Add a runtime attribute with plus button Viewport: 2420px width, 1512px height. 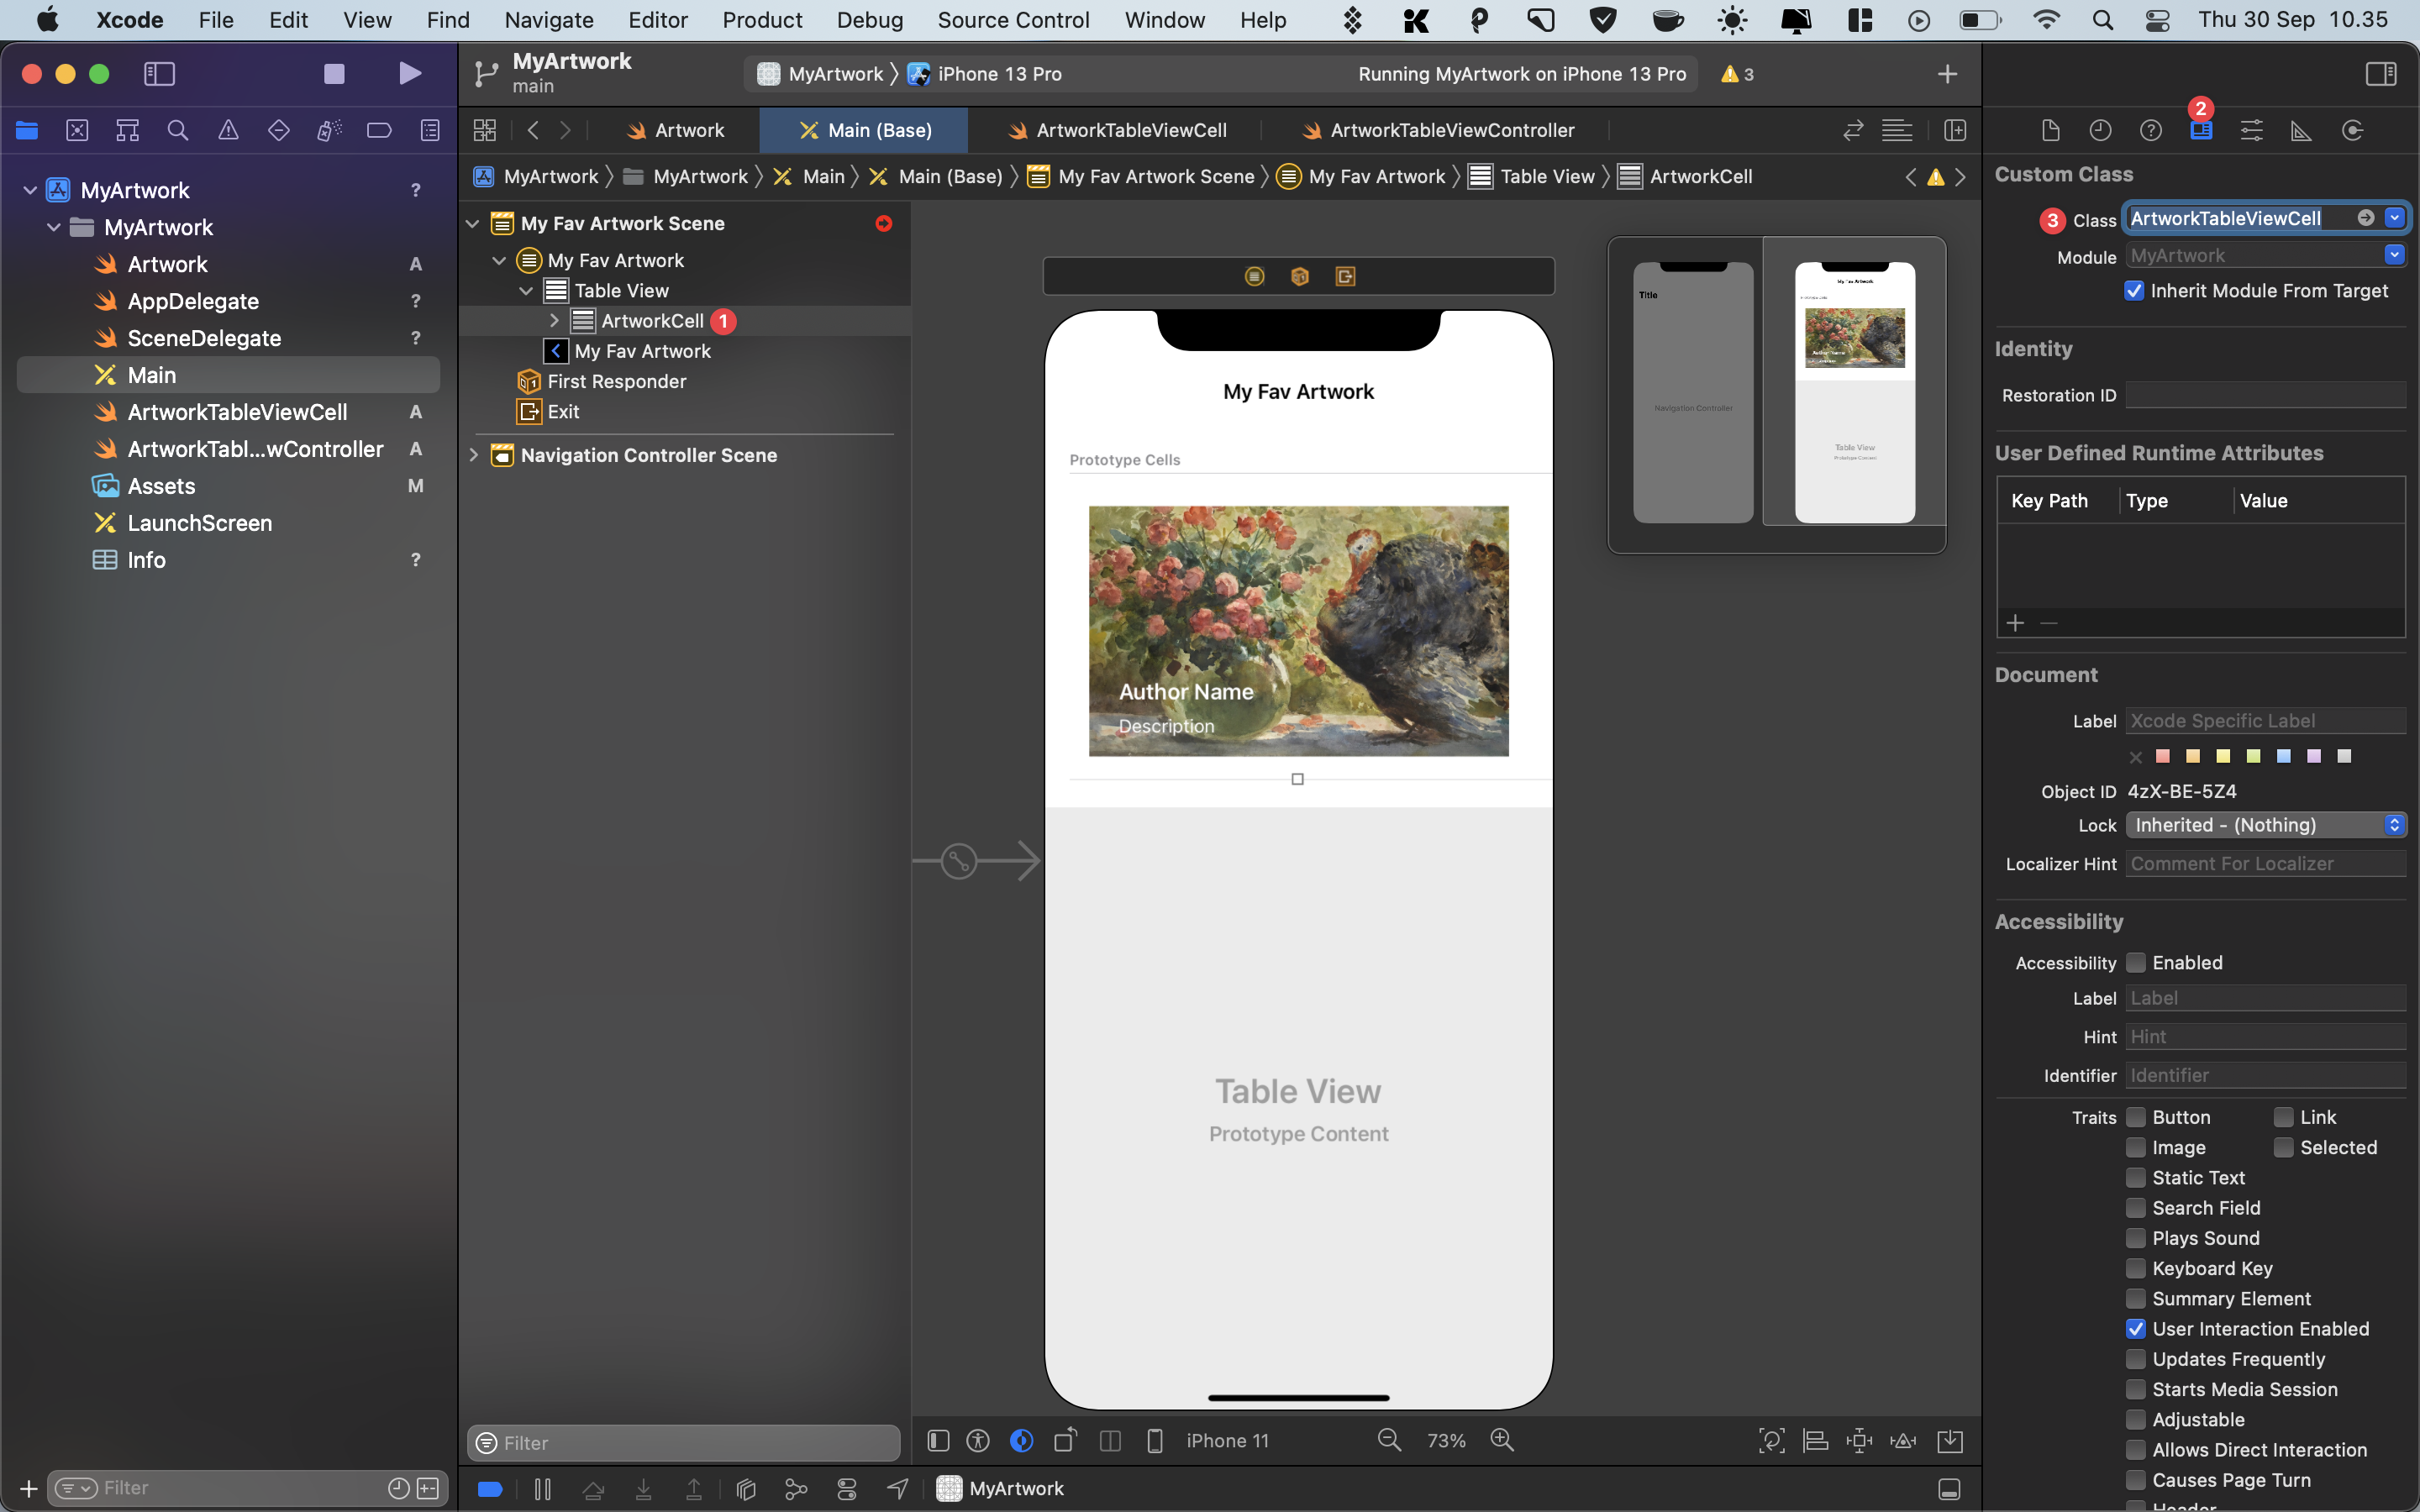pyautogui.click(x=2015, y=623)
